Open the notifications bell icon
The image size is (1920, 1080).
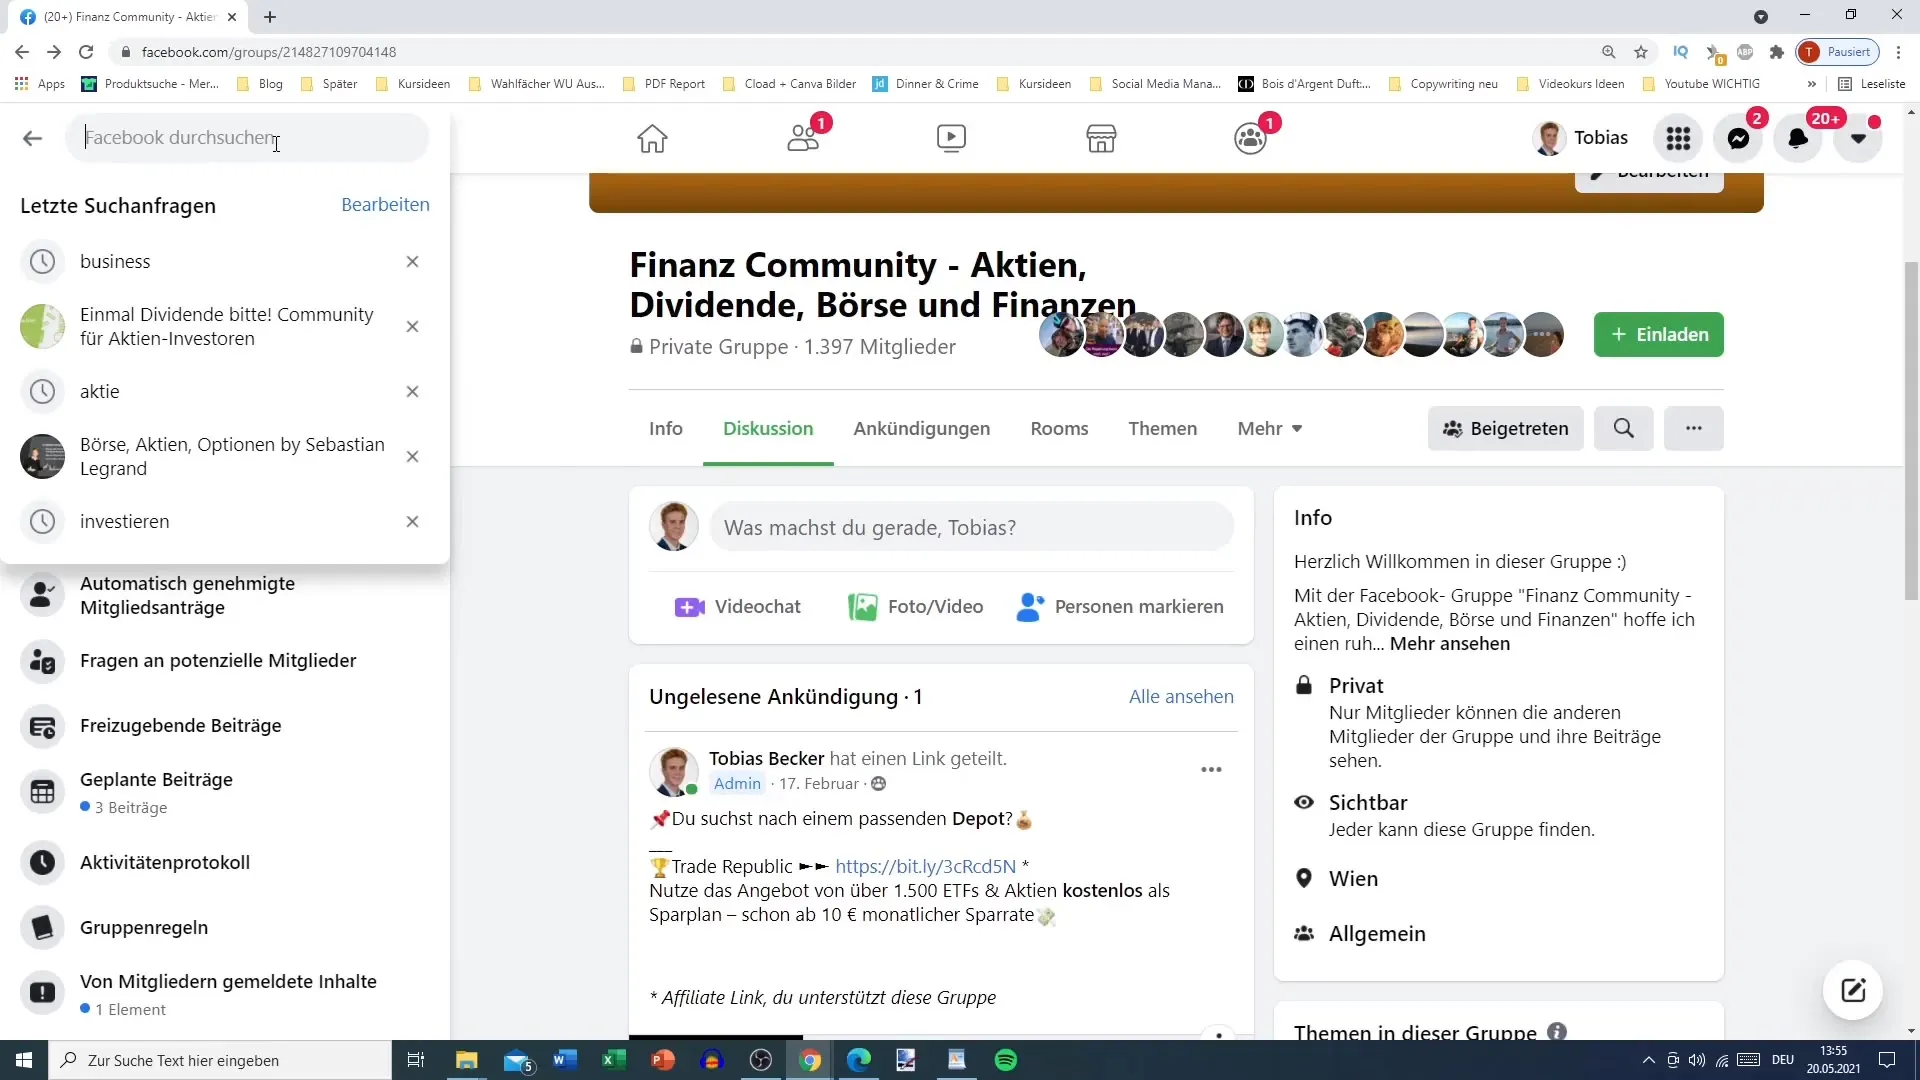pyautogui.click(x=1798, y=138)
